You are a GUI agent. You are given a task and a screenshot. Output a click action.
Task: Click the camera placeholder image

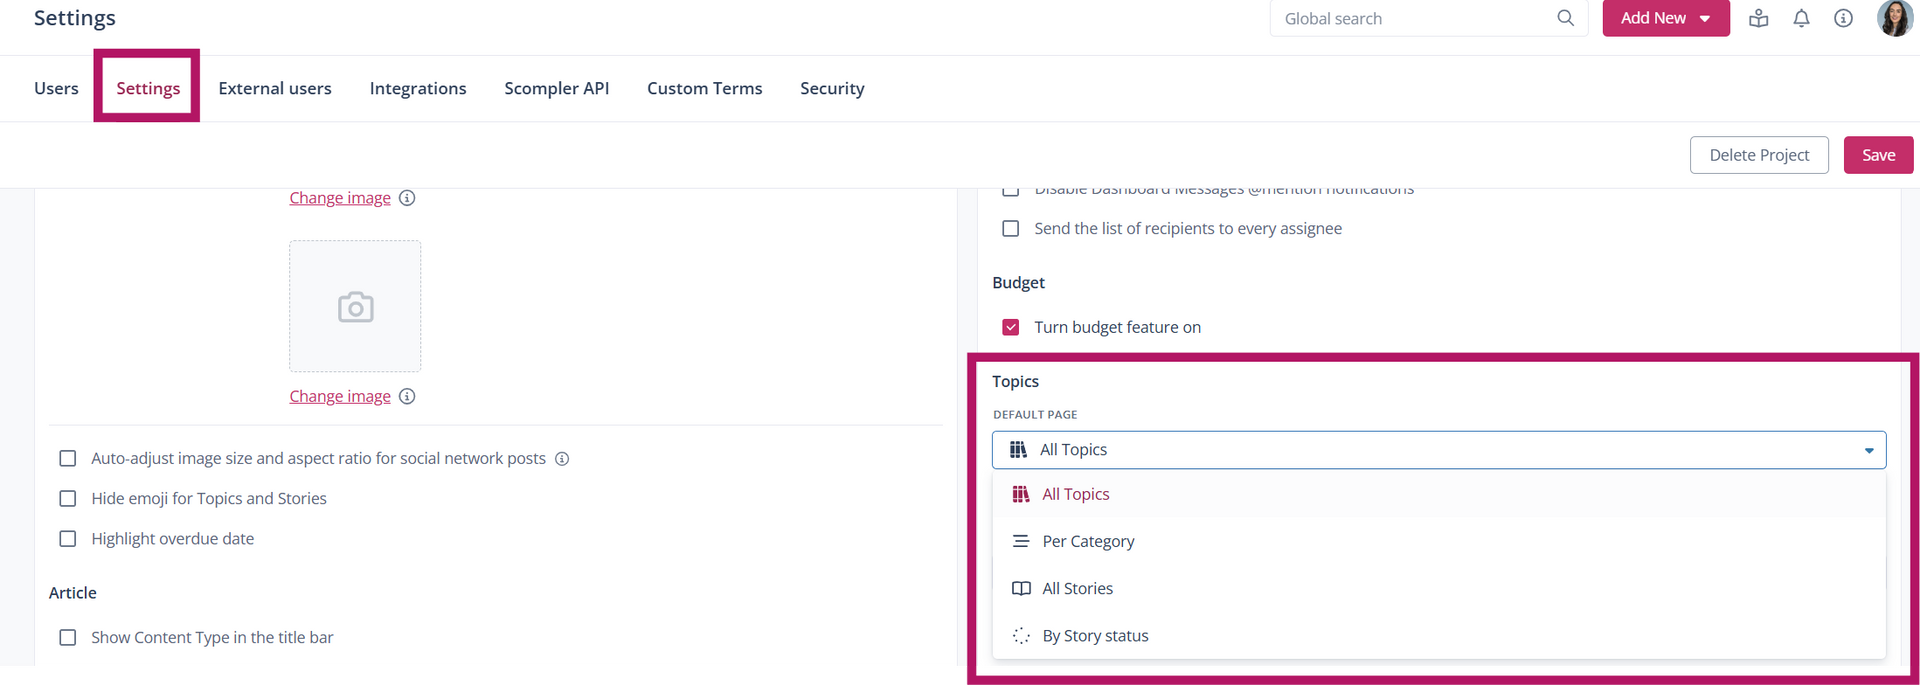click(x=355, y=307)
